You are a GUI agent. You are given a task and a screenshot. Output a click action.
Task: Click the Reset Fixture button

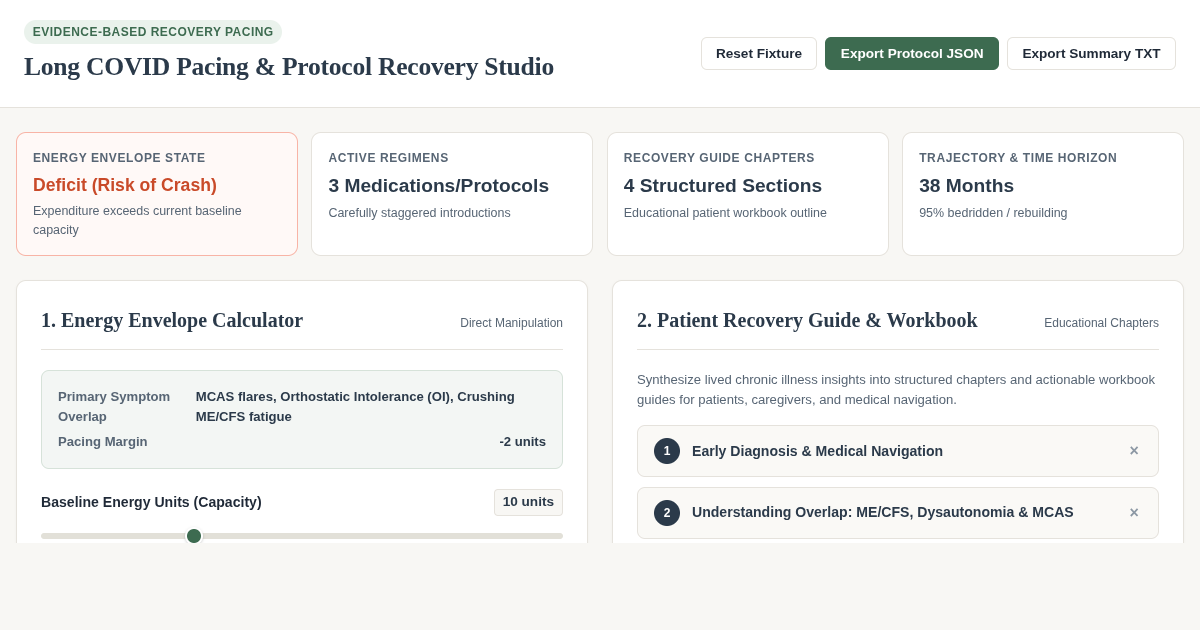759,54
